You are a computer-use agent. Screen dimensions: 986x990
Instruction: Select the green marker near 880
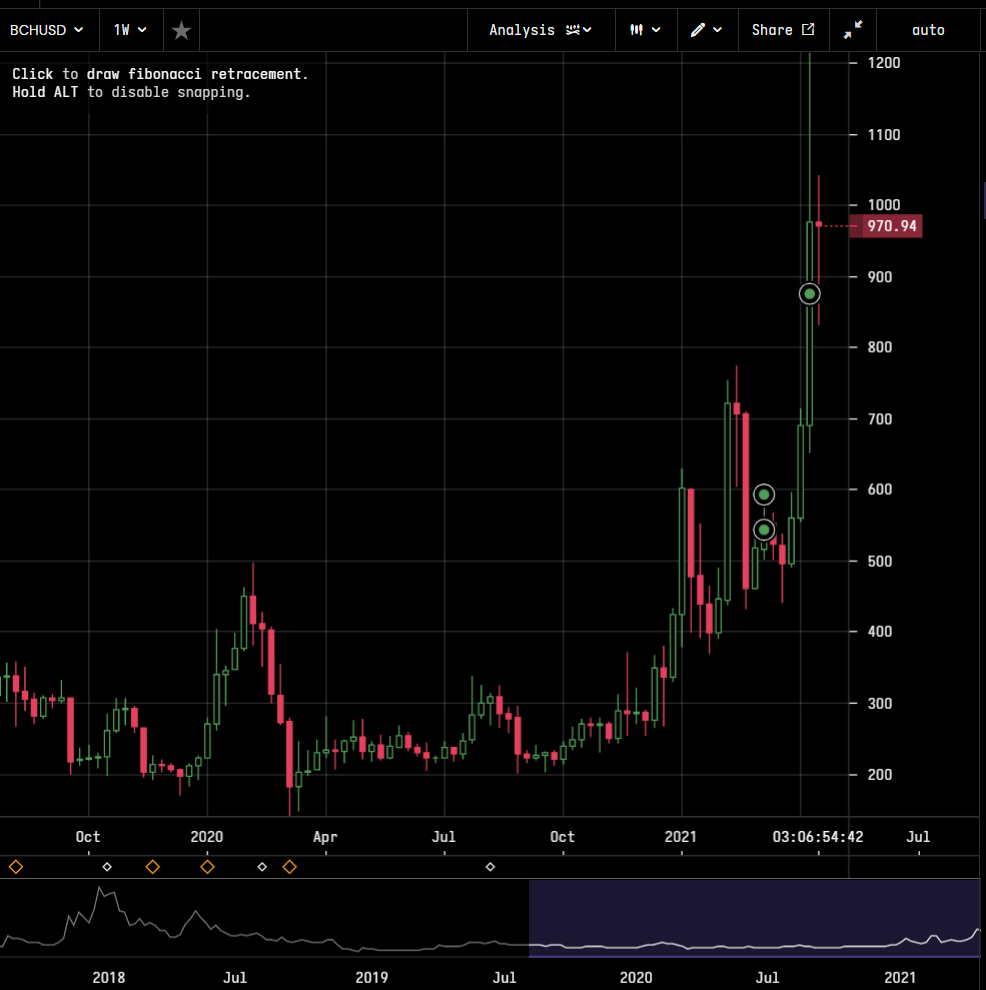point(809,294)
